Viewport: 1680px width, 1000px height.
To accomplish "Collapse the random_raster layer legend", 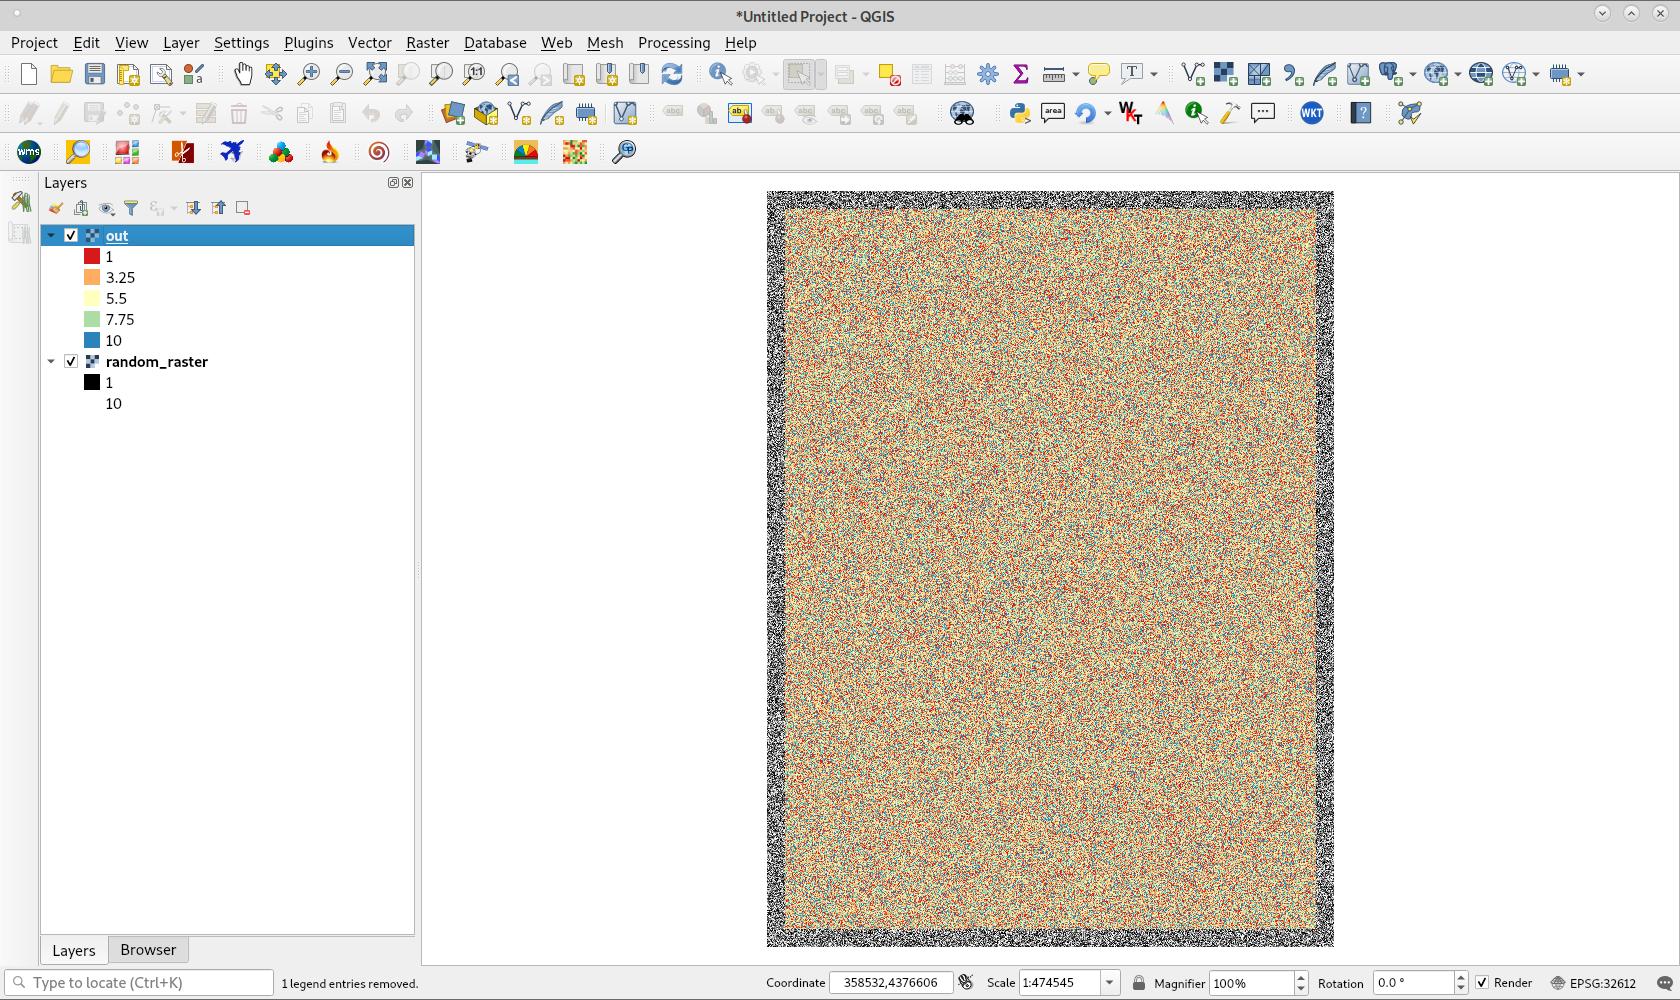I will click(51, 362).
